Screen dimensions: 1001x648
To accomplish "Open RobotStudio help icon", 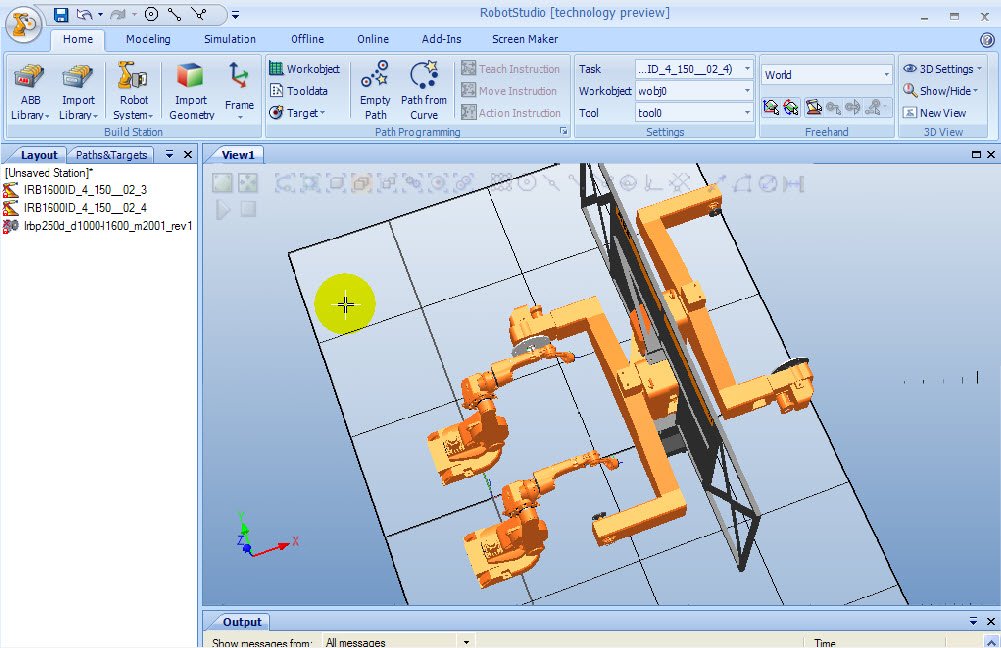I will click(987, 40).
